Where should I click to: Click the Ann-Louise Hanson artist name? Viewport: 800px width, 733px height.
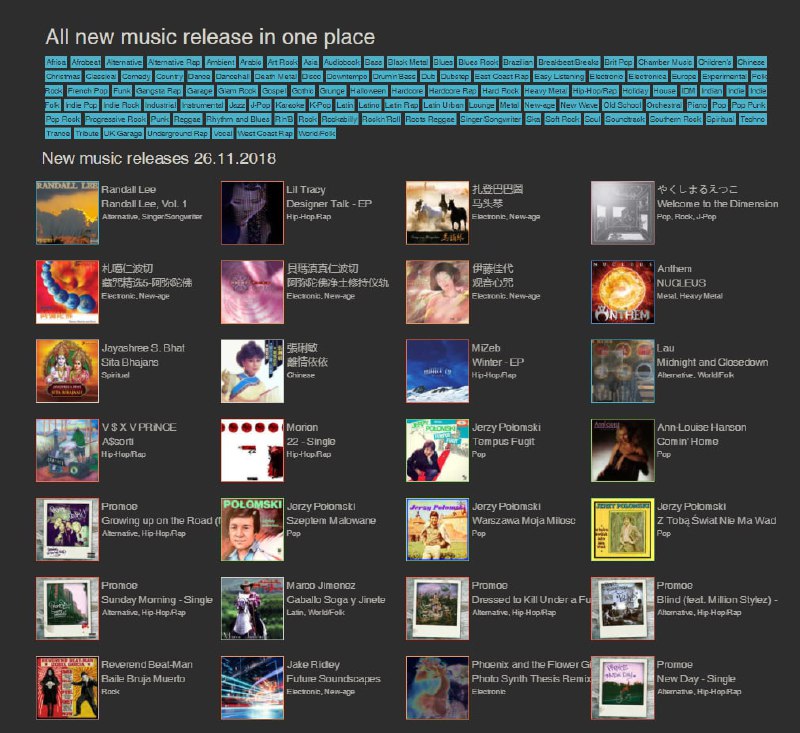(x=702, y=427)
